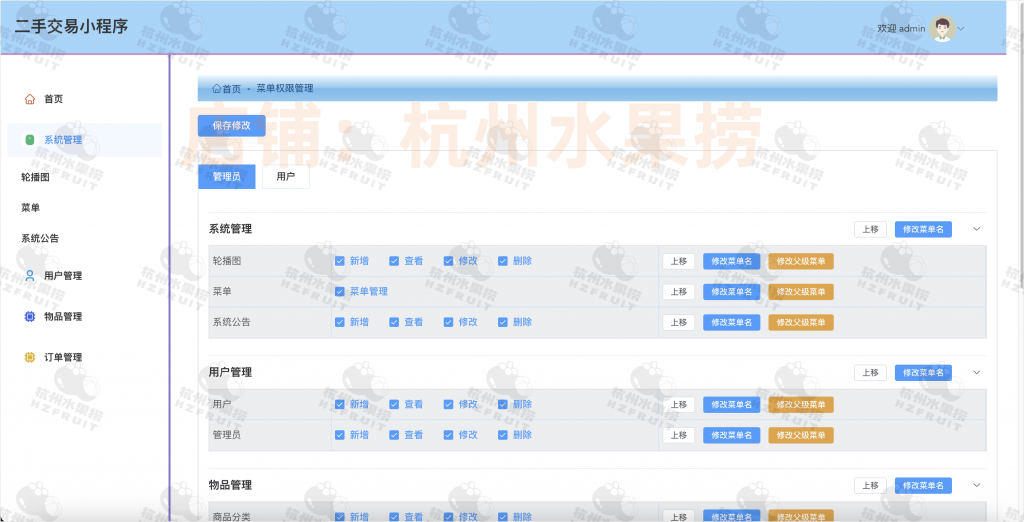Collapse the 物品管理 section chevron
This screenshot has height=522, width=1024.
977,485
